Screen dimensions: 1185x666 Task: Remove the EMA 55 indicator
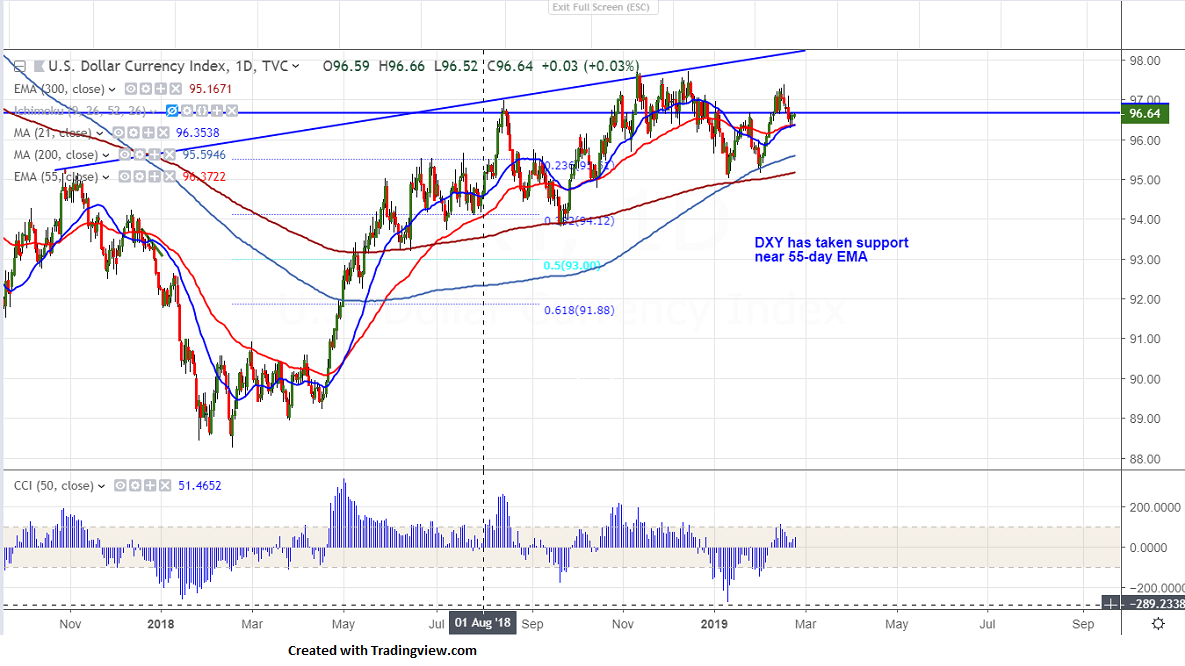coord(169,177)
